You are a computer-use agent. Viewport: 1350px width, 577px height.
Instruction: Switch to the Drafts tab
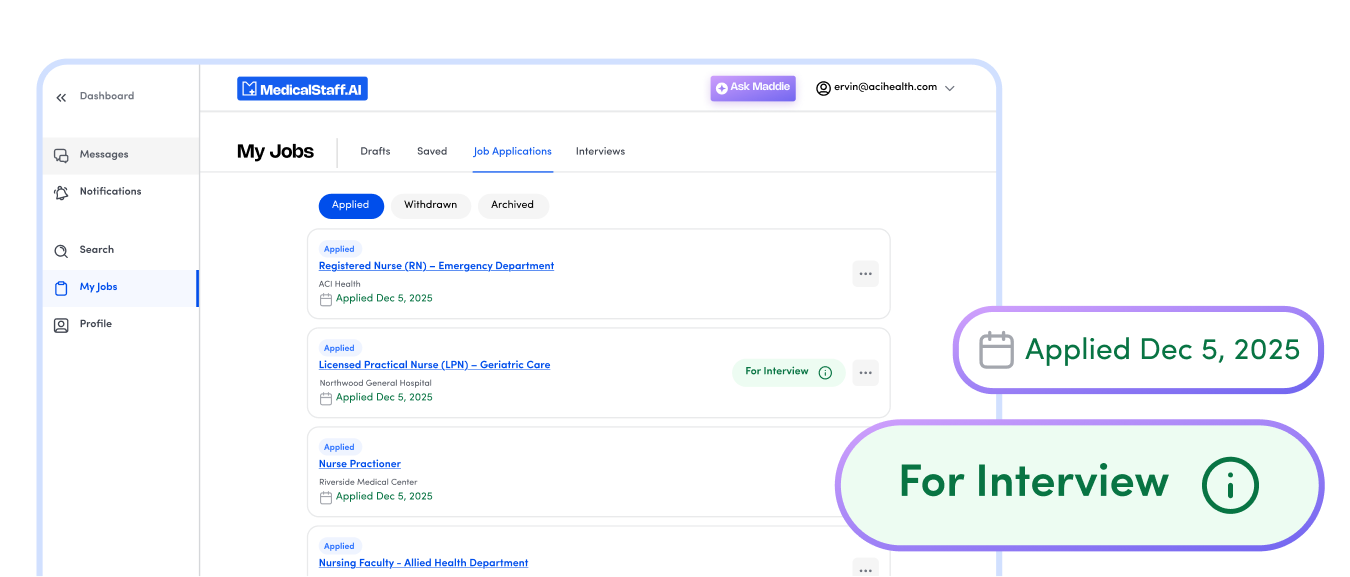click(x=375, y=152)
